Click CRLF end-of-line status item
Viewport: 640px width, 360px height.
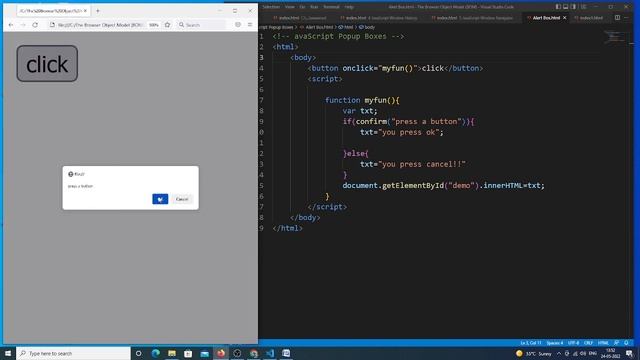588,343
